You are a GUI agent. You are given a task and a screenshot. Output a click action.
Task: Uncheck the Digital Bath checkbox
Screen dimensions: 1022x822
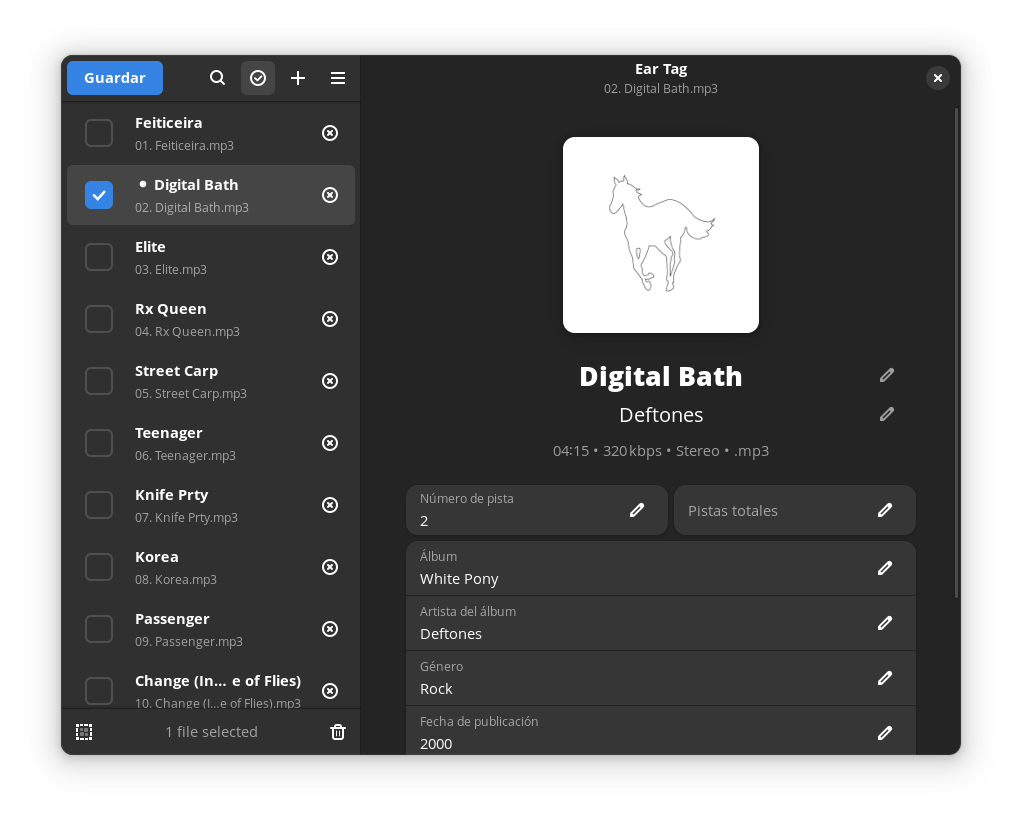(x=99, y=195)
